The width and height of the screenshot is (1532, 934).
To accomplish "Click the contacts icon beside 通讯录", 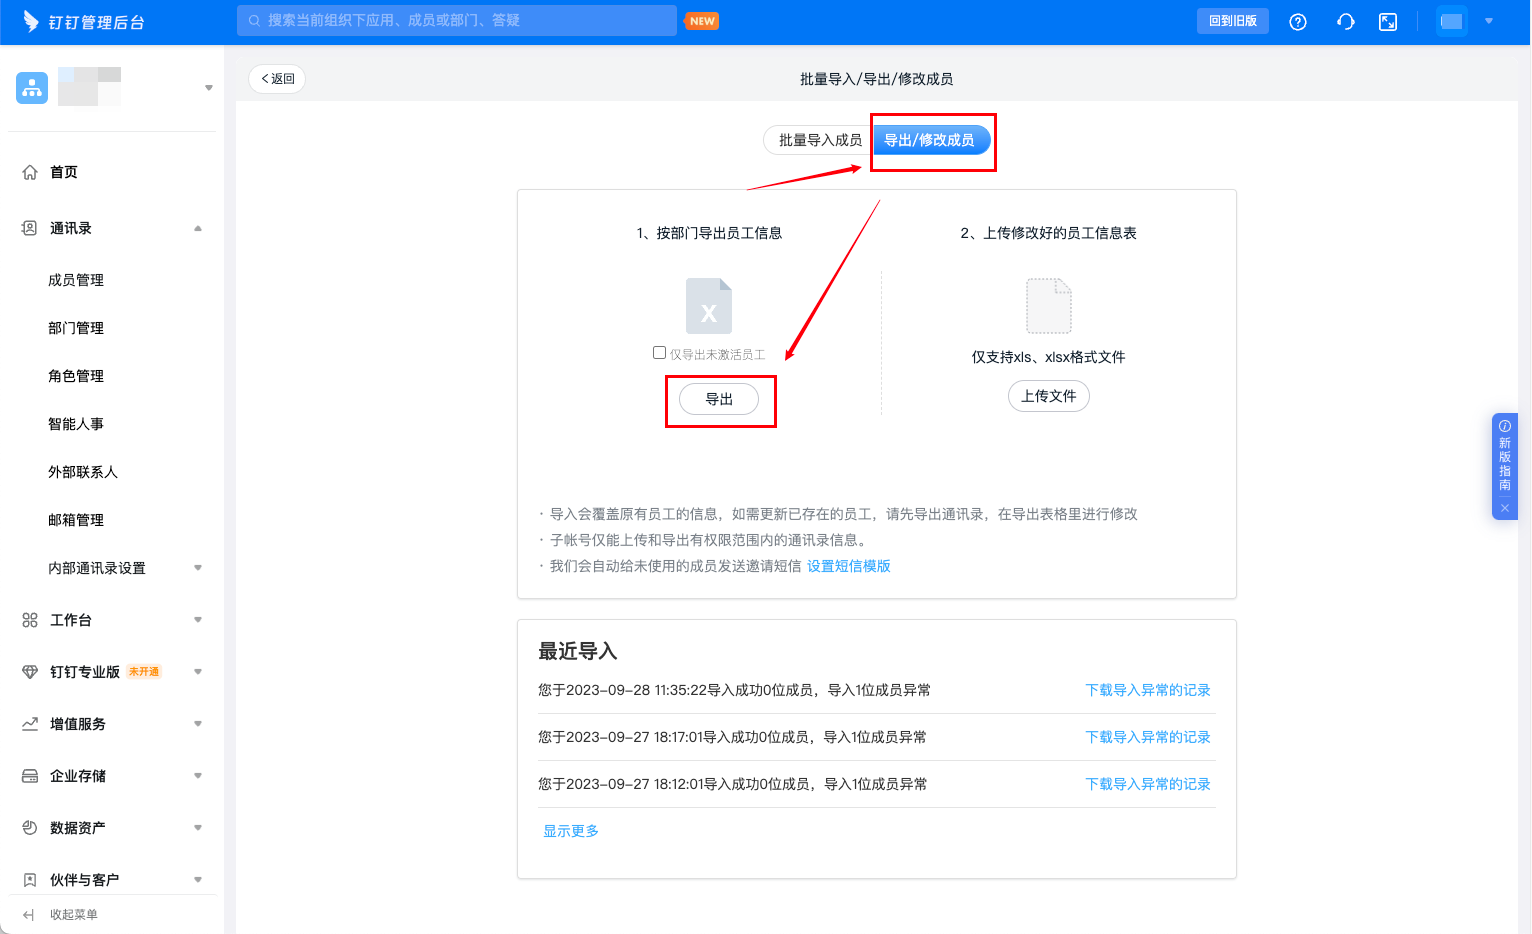I will click(30, 228).
